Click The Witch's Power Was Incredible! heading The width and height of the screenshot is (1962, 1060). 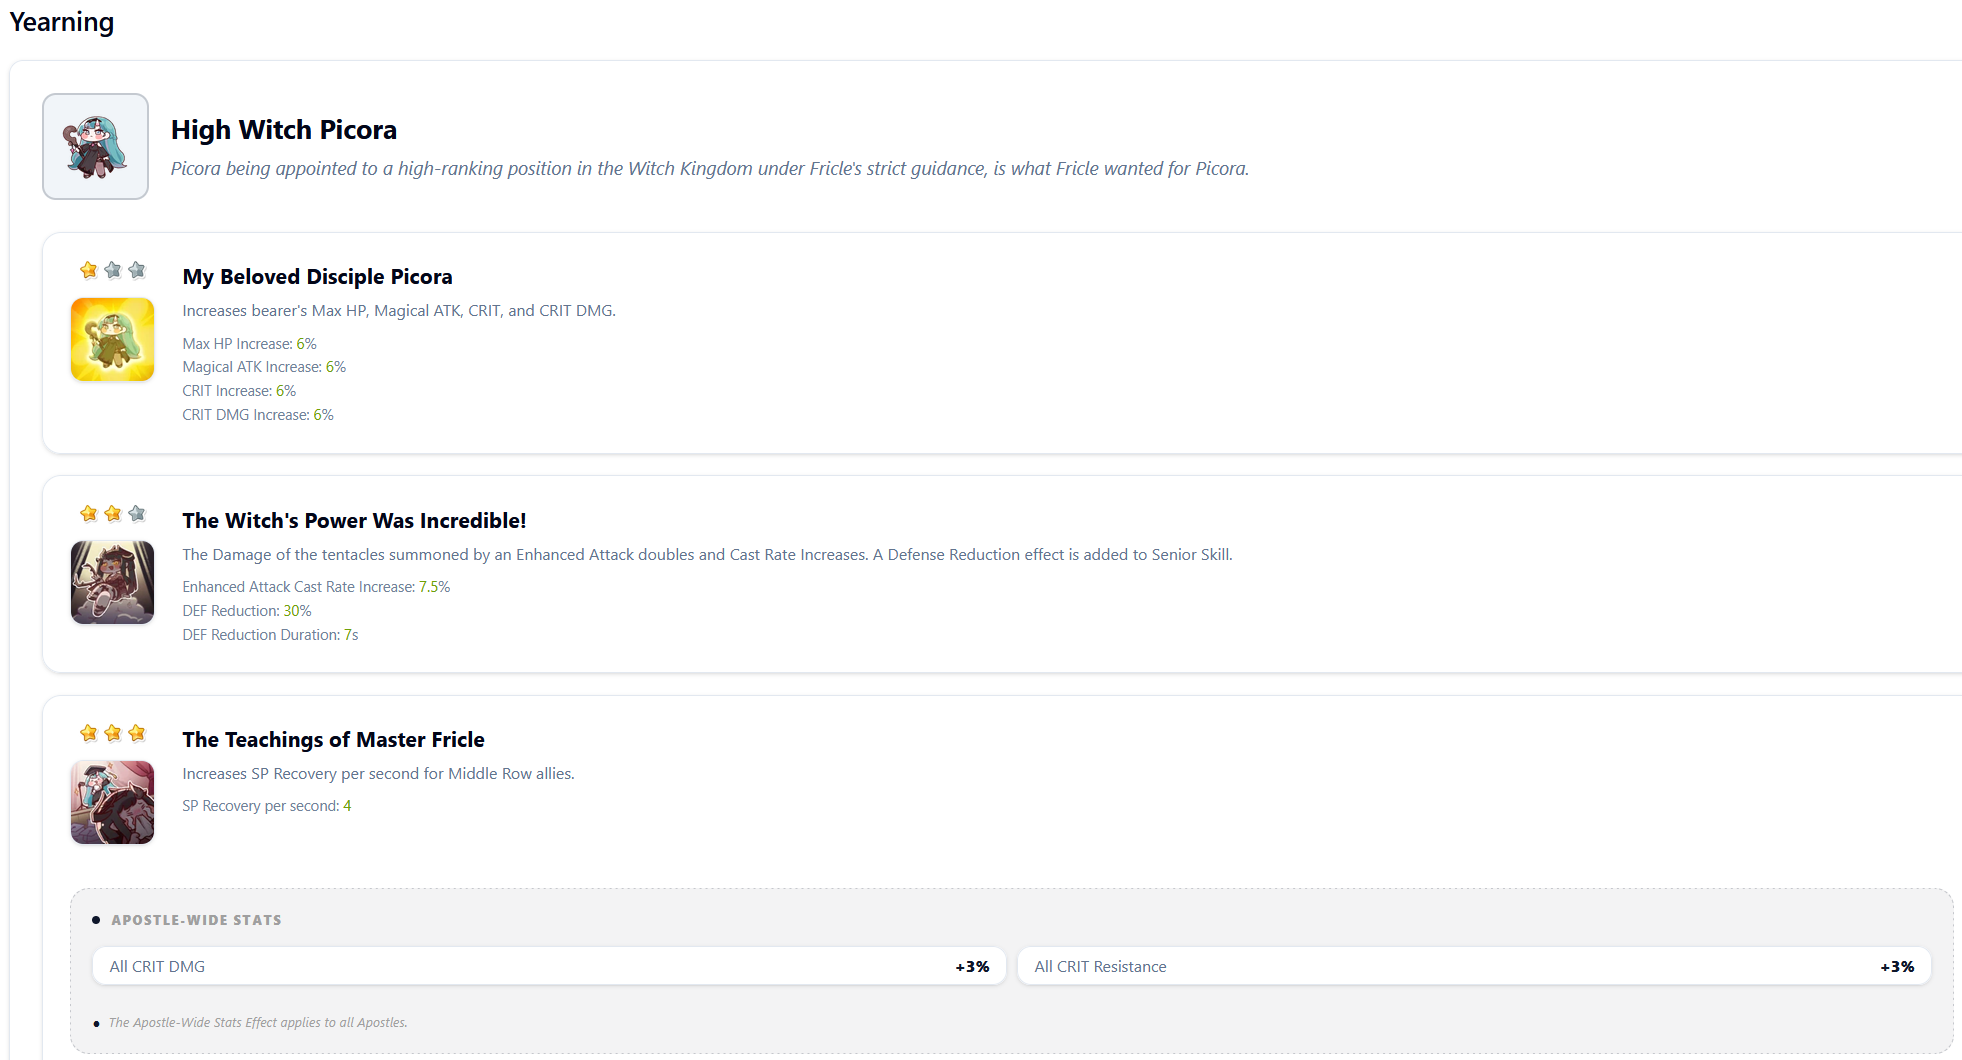354,521
